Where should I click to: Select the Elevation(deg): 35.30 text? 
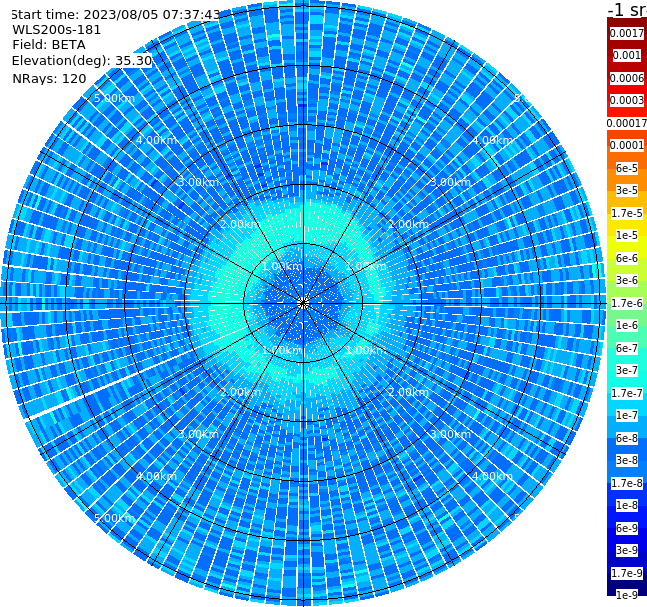click(x=82, y=61)
